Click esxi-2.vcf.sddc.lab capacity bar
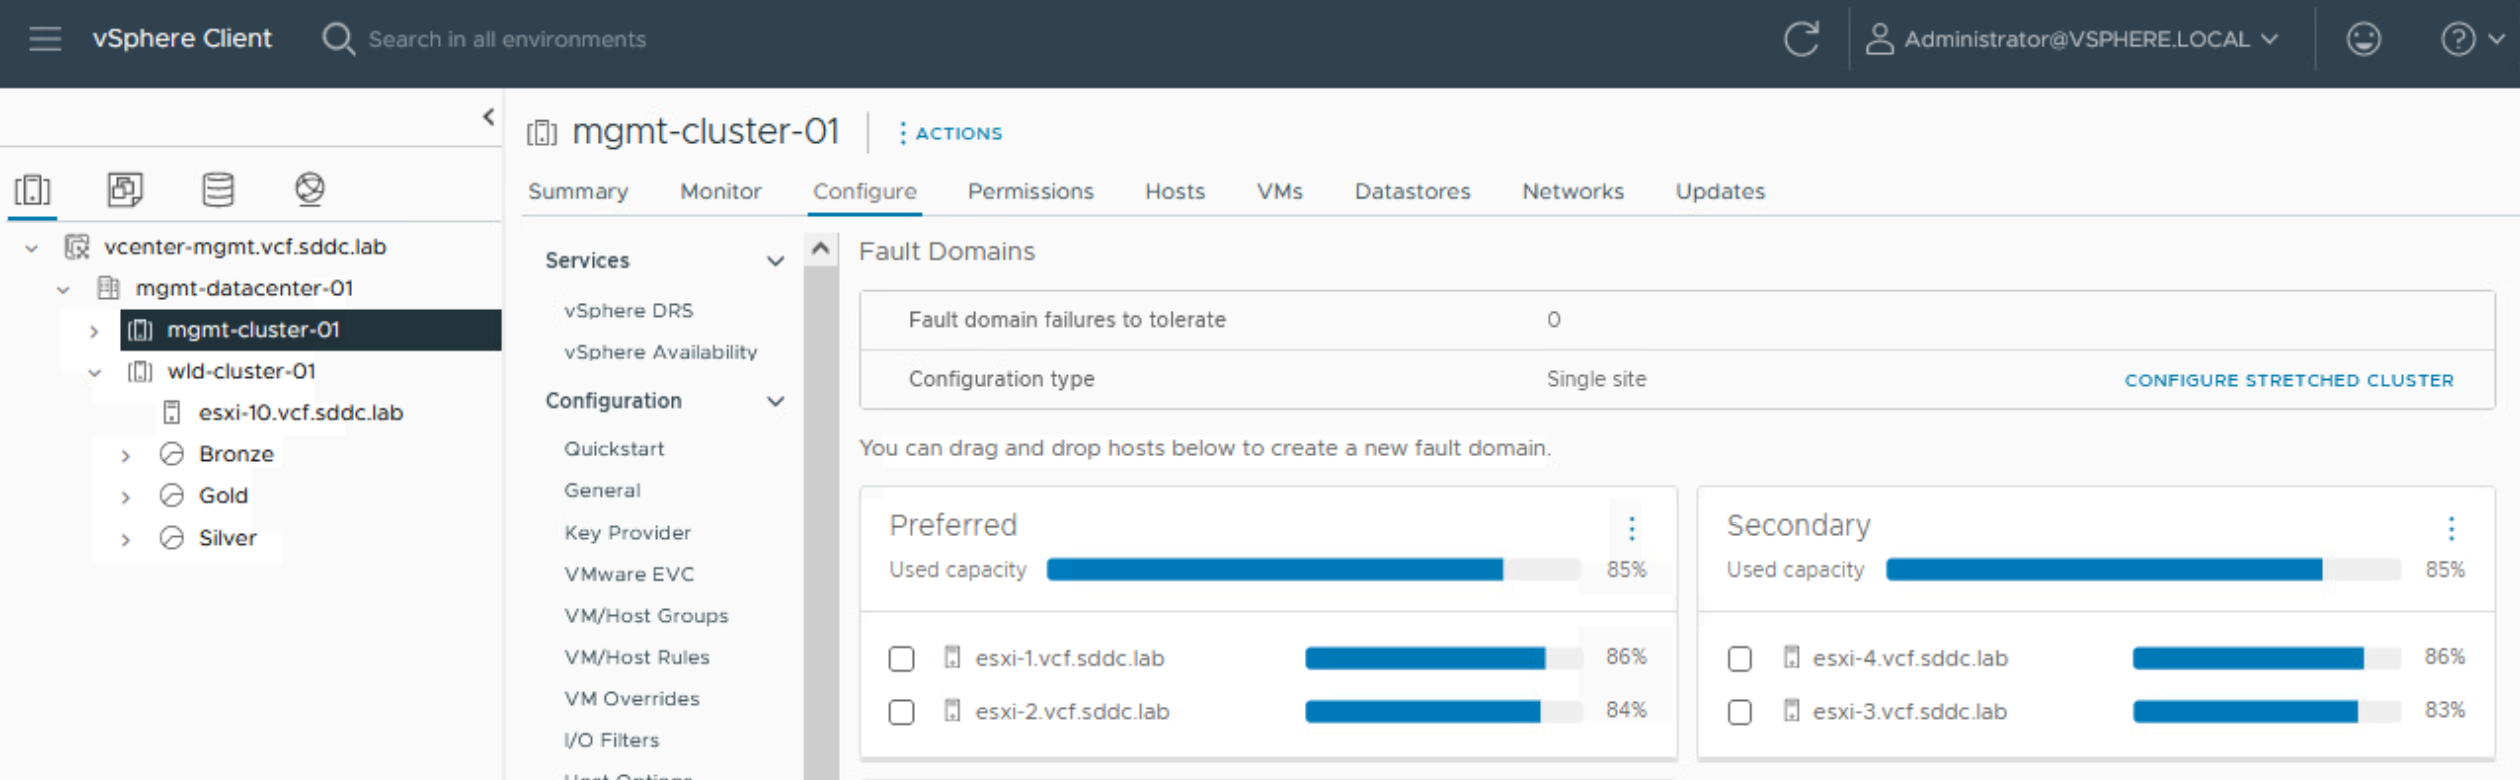Image resolution: width=2520 pixels, height=780 pixels. pos(1444,711)
